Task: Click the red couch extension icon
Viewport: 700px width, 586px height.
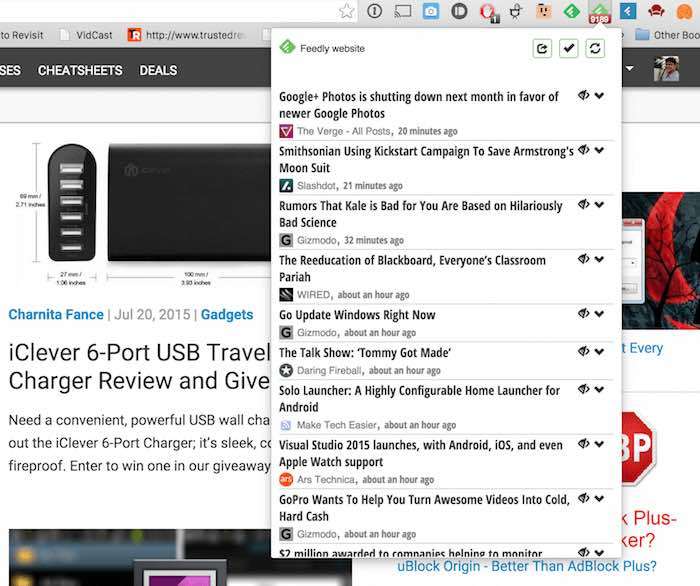Action: point(656,11)
